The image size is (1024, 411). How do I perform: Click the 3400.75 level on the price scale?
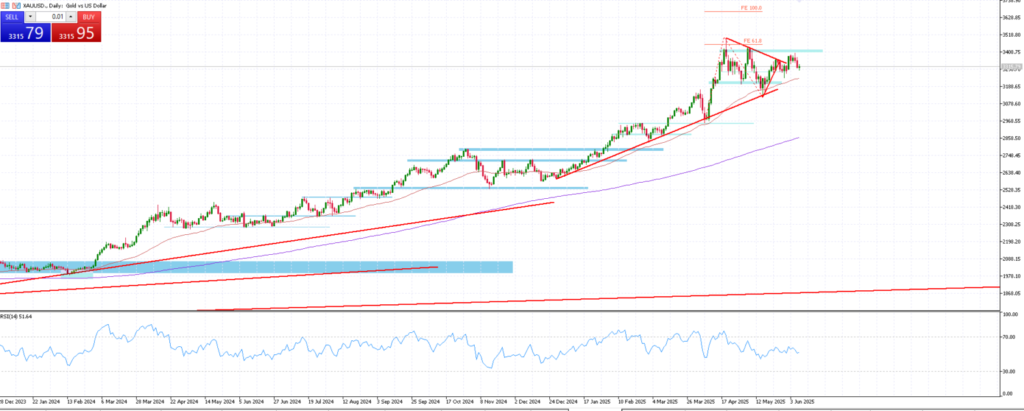(1010, 52)
